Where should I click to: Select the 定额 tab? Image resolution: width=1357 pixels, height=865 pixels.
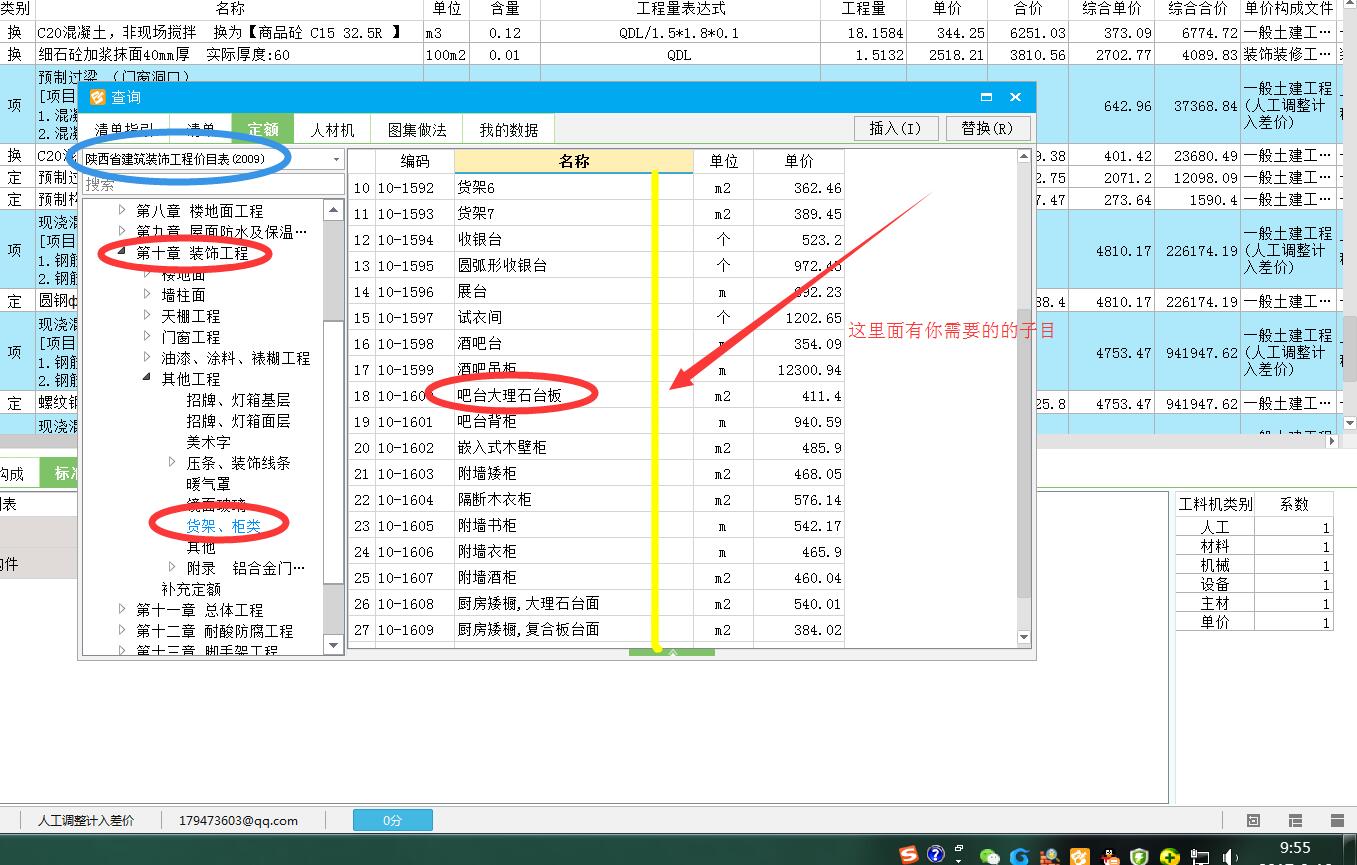263,130
